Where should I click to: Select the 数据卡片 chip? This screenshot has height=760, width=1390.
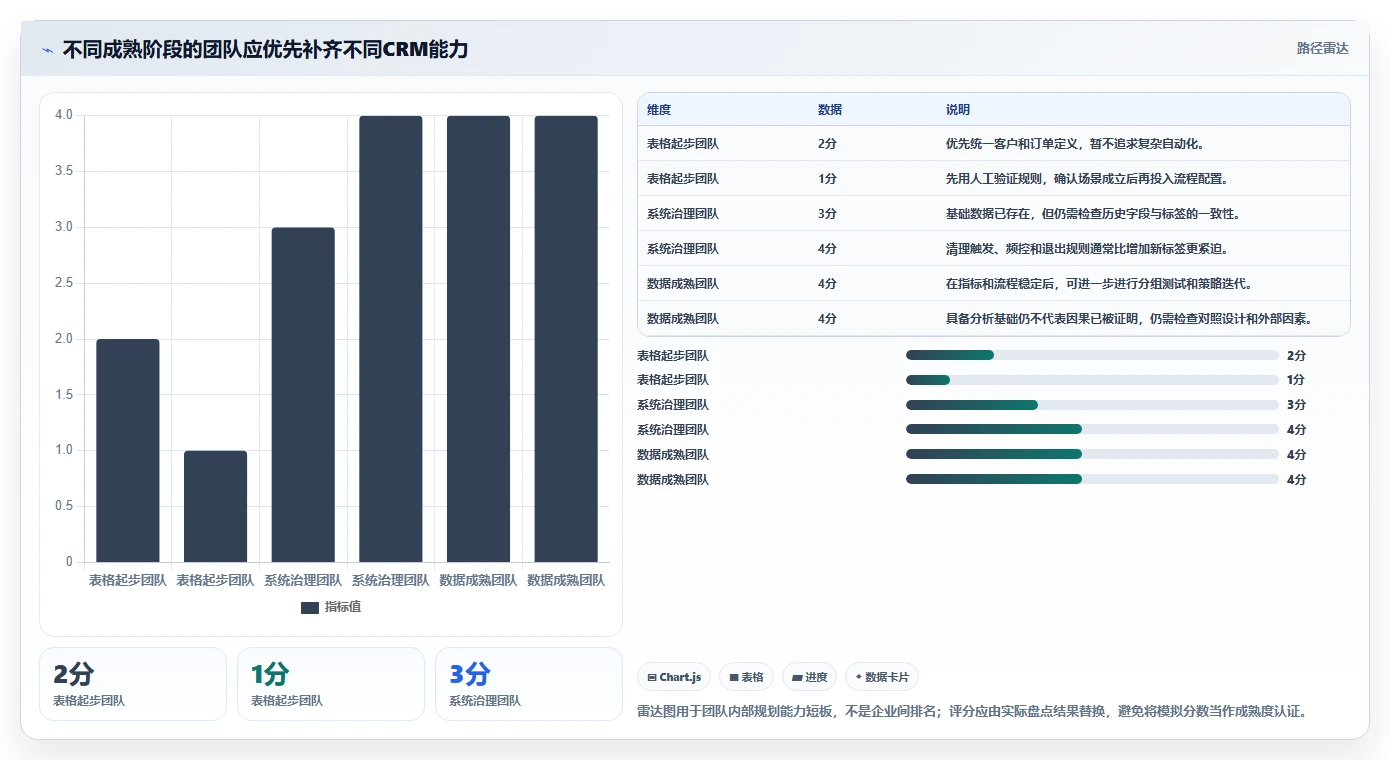point(882,677)
